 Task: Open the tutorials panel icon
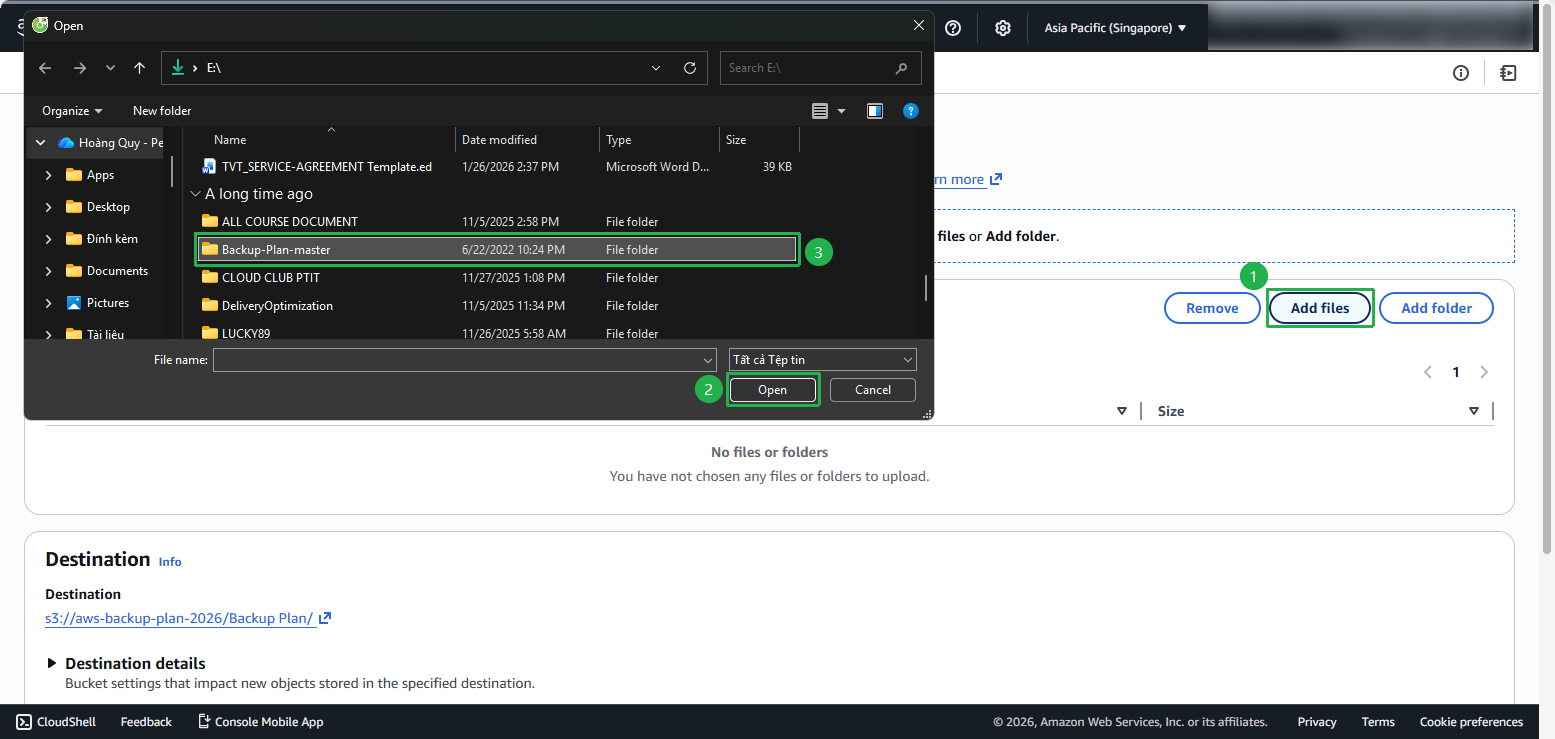(x=1508, y=73)
